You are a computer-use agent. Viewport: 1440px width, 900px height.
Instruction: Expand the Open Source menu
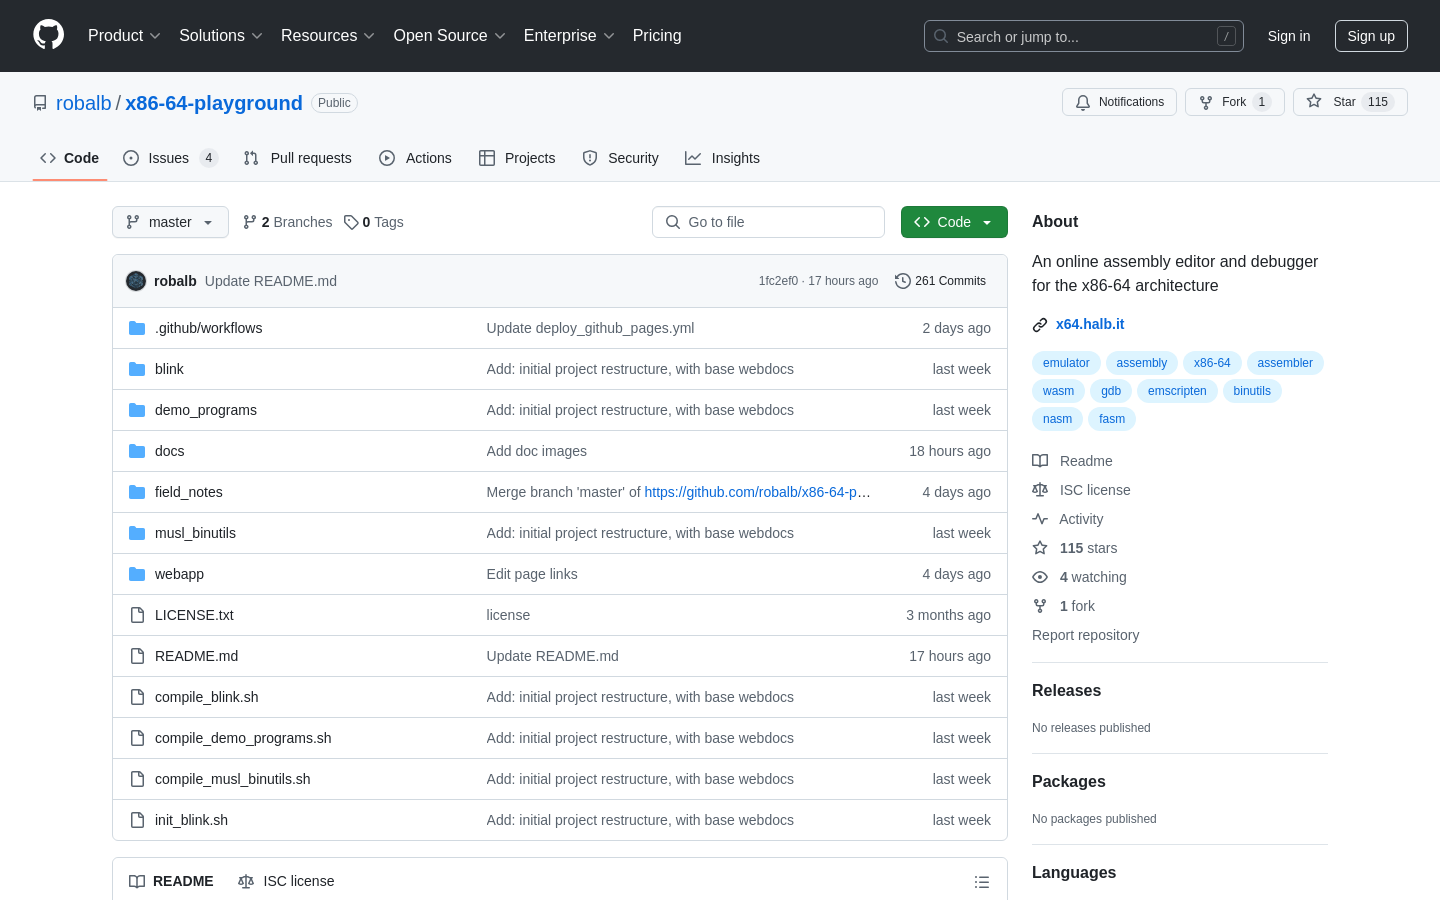(x=450, y=36)
